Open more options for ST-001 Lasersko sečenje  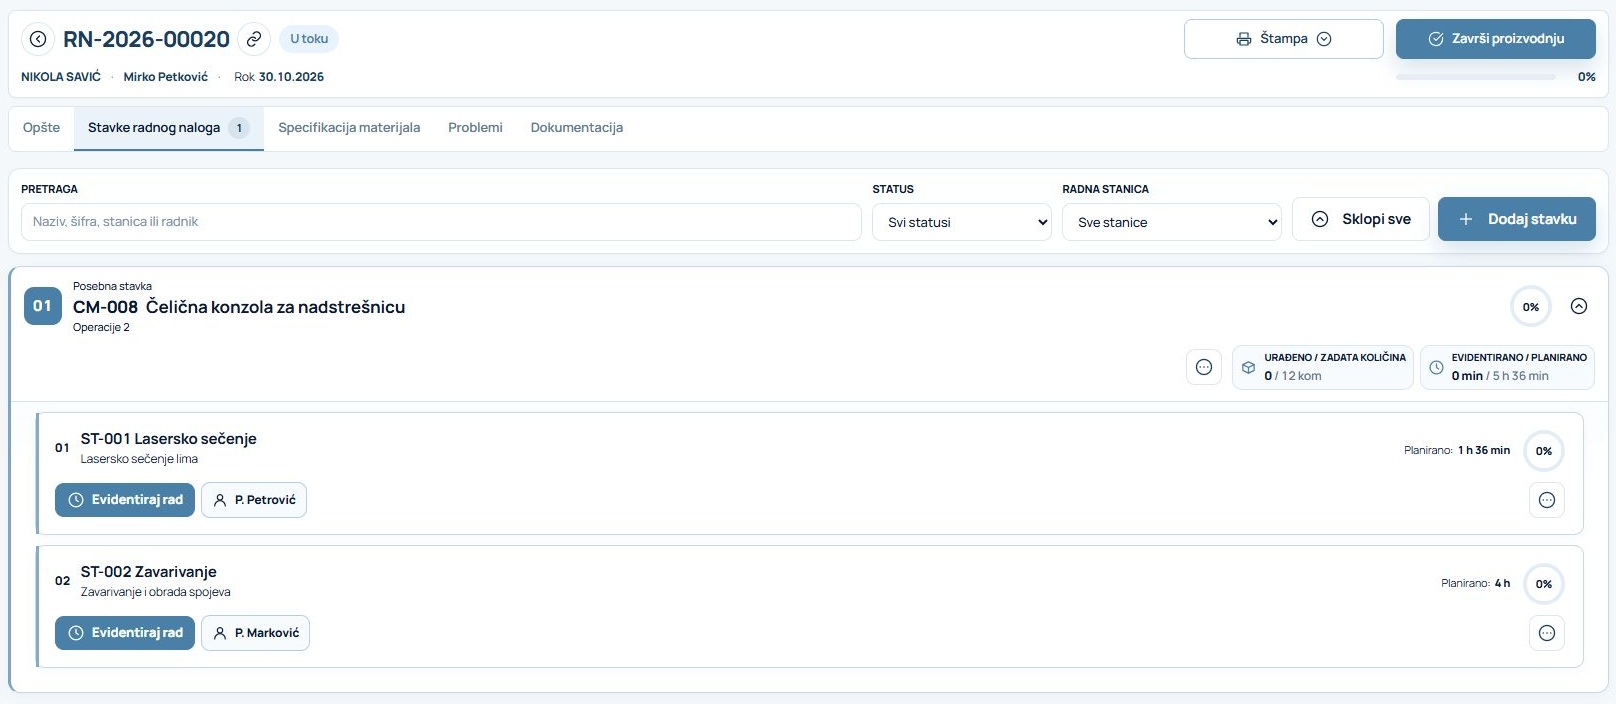pyautogui.click(x=1547, y=500)
